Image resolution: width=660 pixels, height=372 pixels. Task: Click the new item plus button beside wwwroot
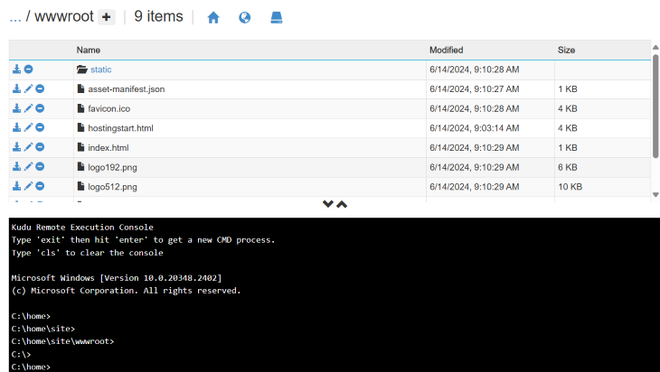[x=106, y=17]
